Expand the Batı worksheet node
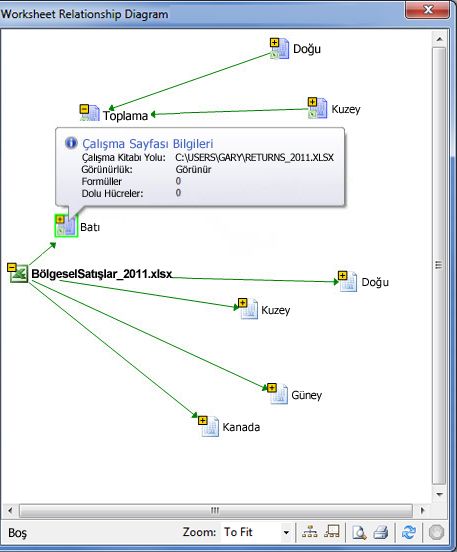 pos(60,220)
